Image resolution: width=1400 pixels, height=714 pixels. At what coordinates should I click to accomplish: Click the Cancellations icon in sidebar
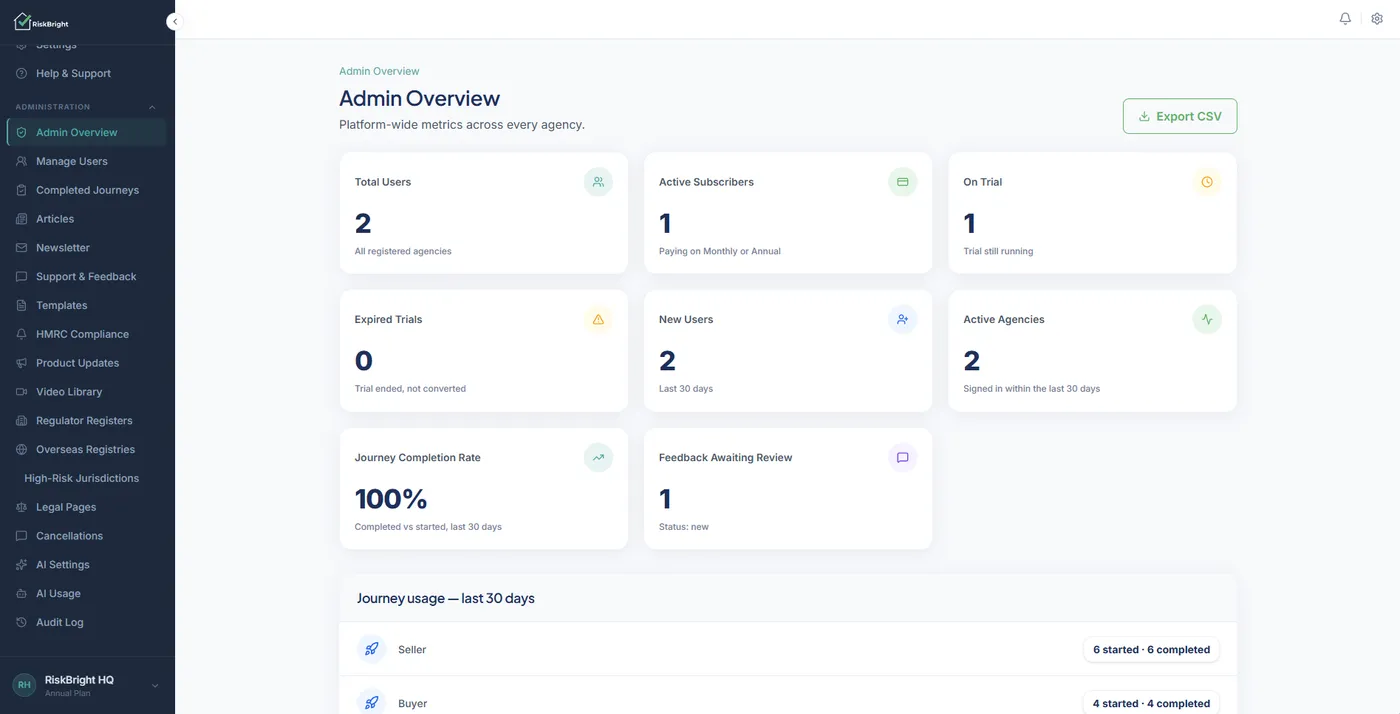click(22, 536)
